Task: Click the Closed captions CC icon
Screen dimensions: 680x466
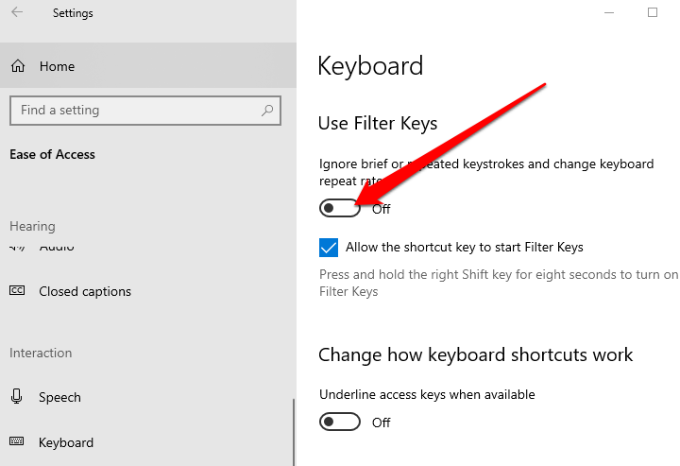Action: pos(17,292)
